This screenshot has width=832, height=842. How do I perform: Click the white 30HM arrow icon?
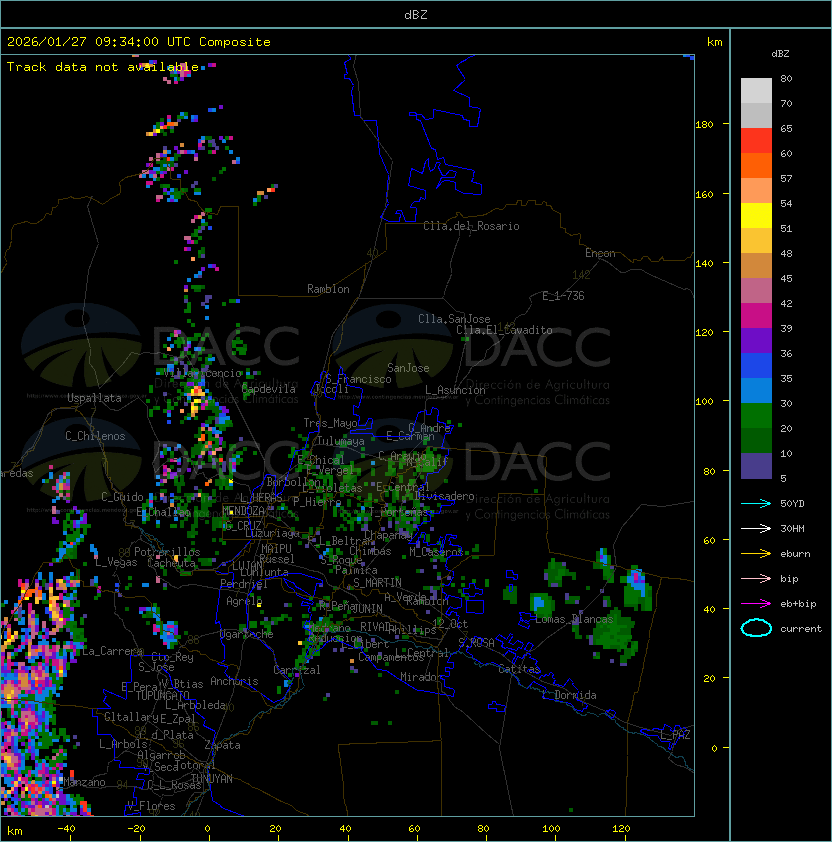point(756,528)
